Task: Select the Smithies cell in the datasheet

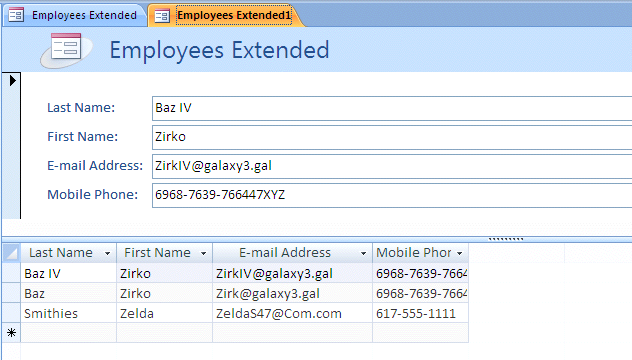Action: pyautogui.click(x=69, y=313)
